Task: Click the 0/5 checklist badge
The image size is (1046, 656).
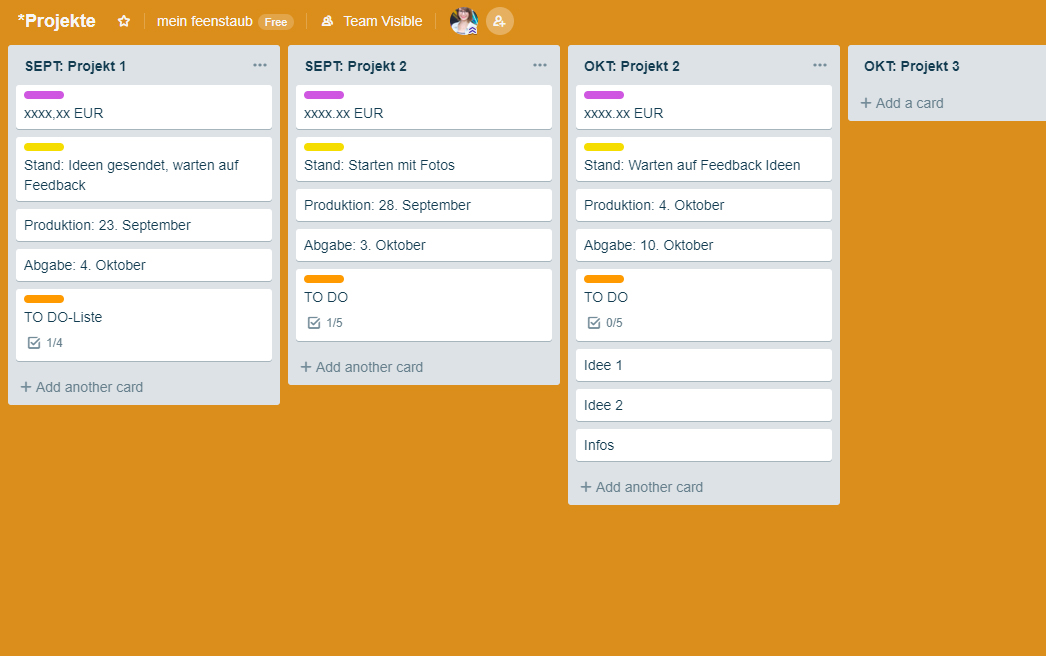Action: [x=605, y=323]
